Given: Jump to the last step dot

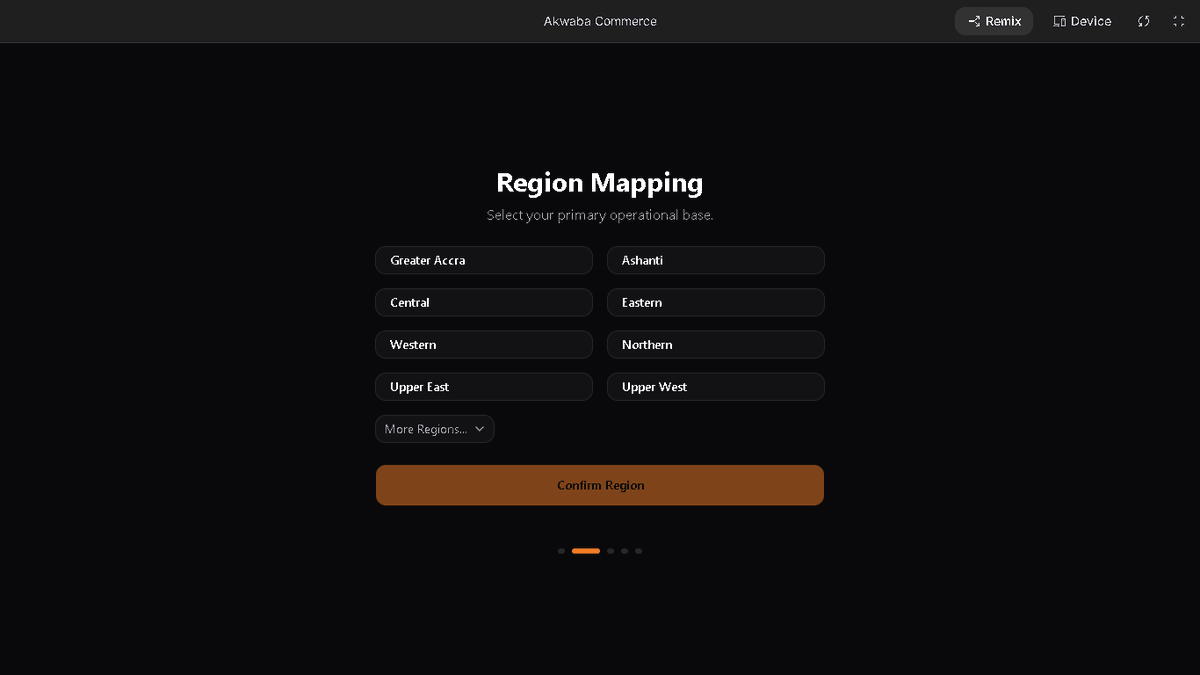Looking at the screenshot, I should point(639,551).
